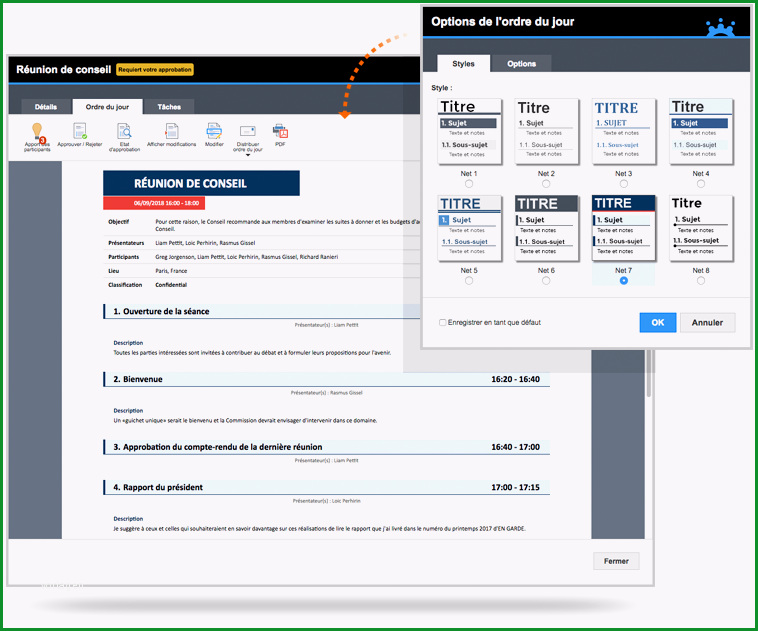Click the agenda vertical scrollbar
Screen dimensions: 758x631
648,373
